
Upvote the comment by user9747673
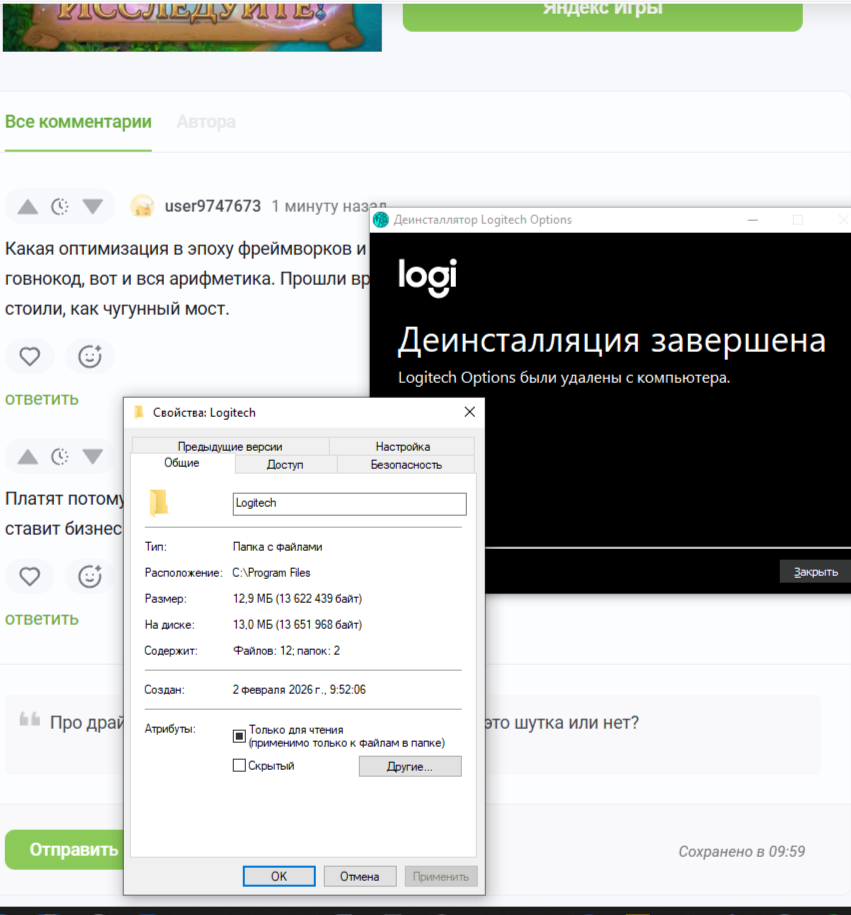point(27,207)
